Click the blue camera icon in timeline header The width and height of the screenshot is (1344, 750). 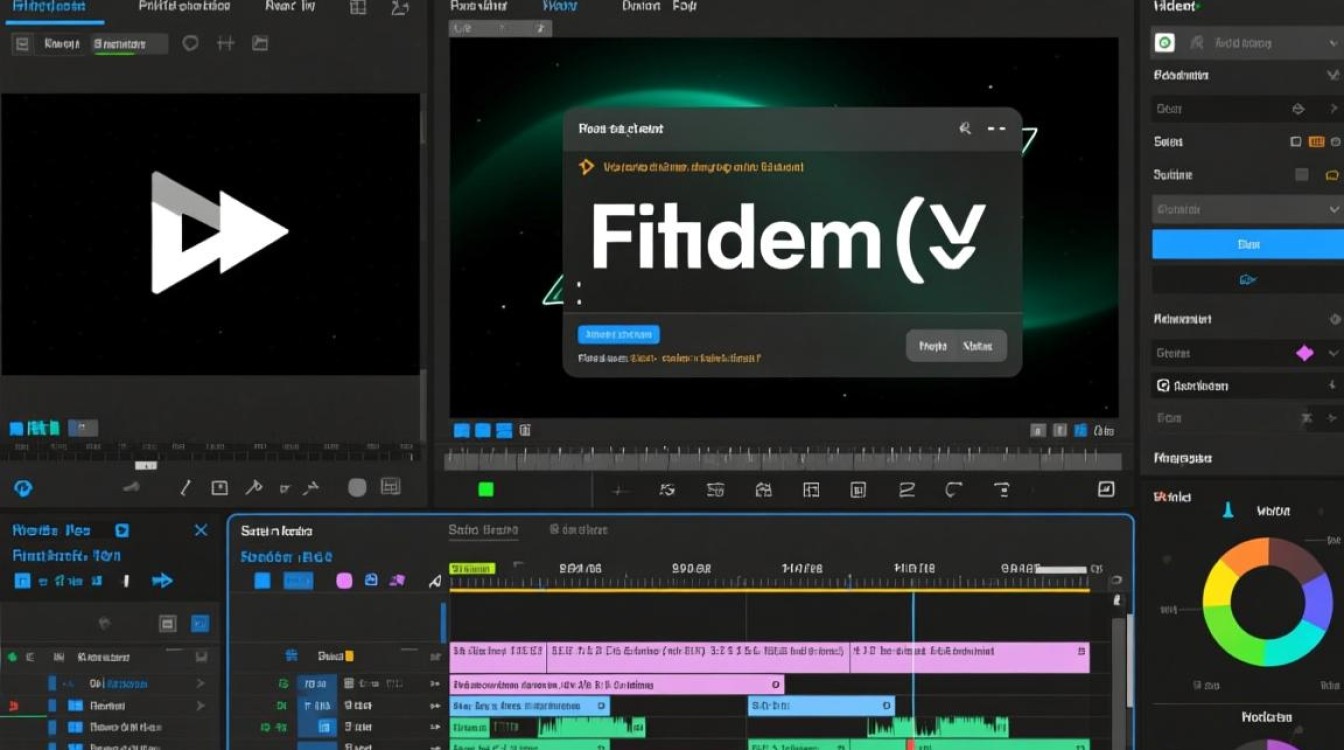coord(371,580)
